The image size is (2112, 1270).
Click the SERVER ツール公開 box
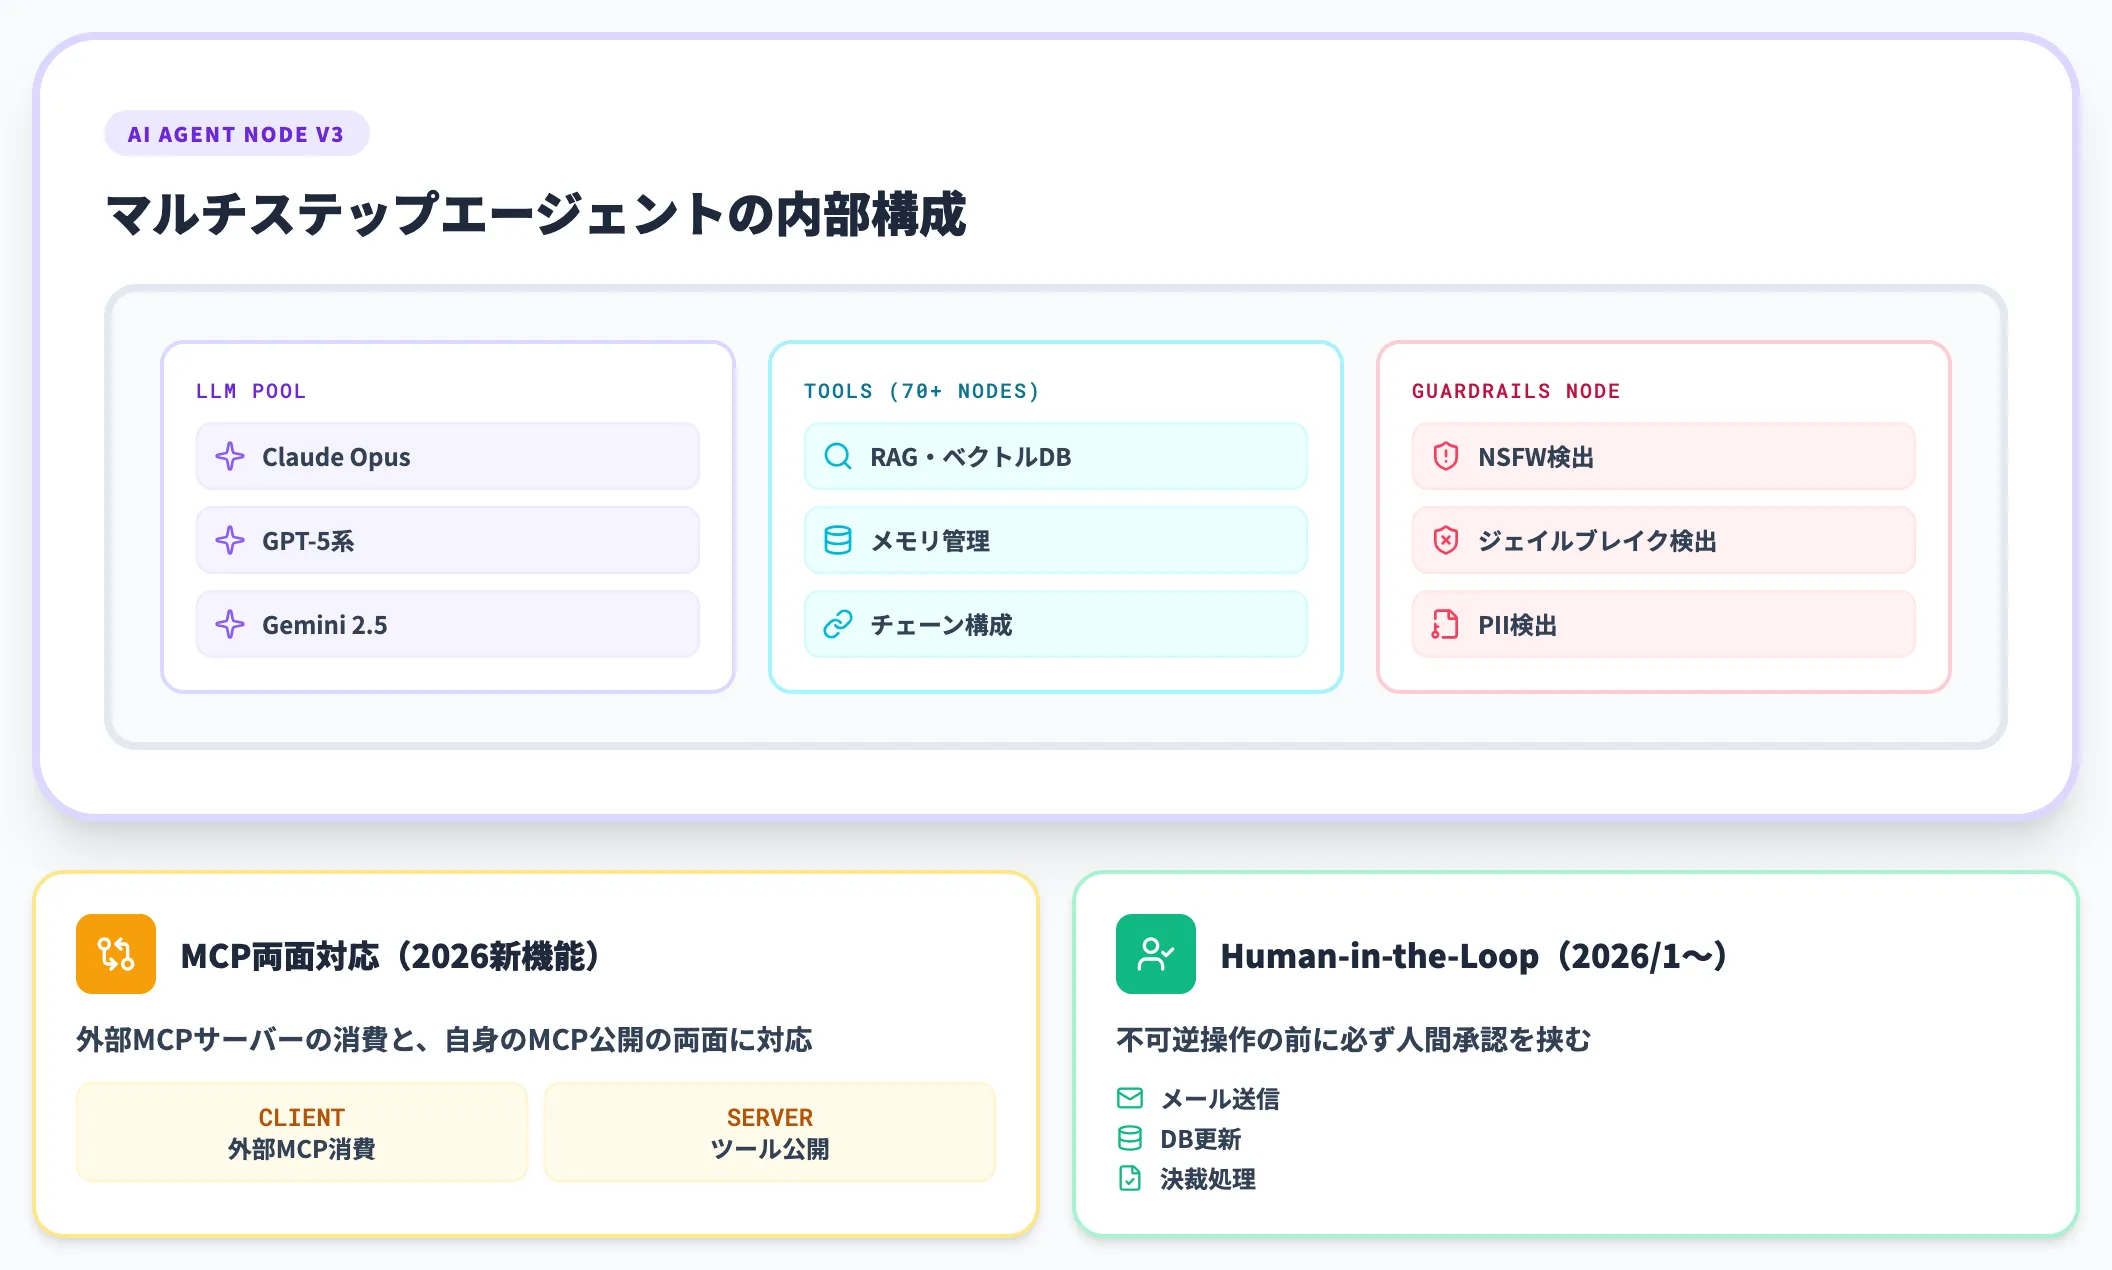(x=770, y=1133)
